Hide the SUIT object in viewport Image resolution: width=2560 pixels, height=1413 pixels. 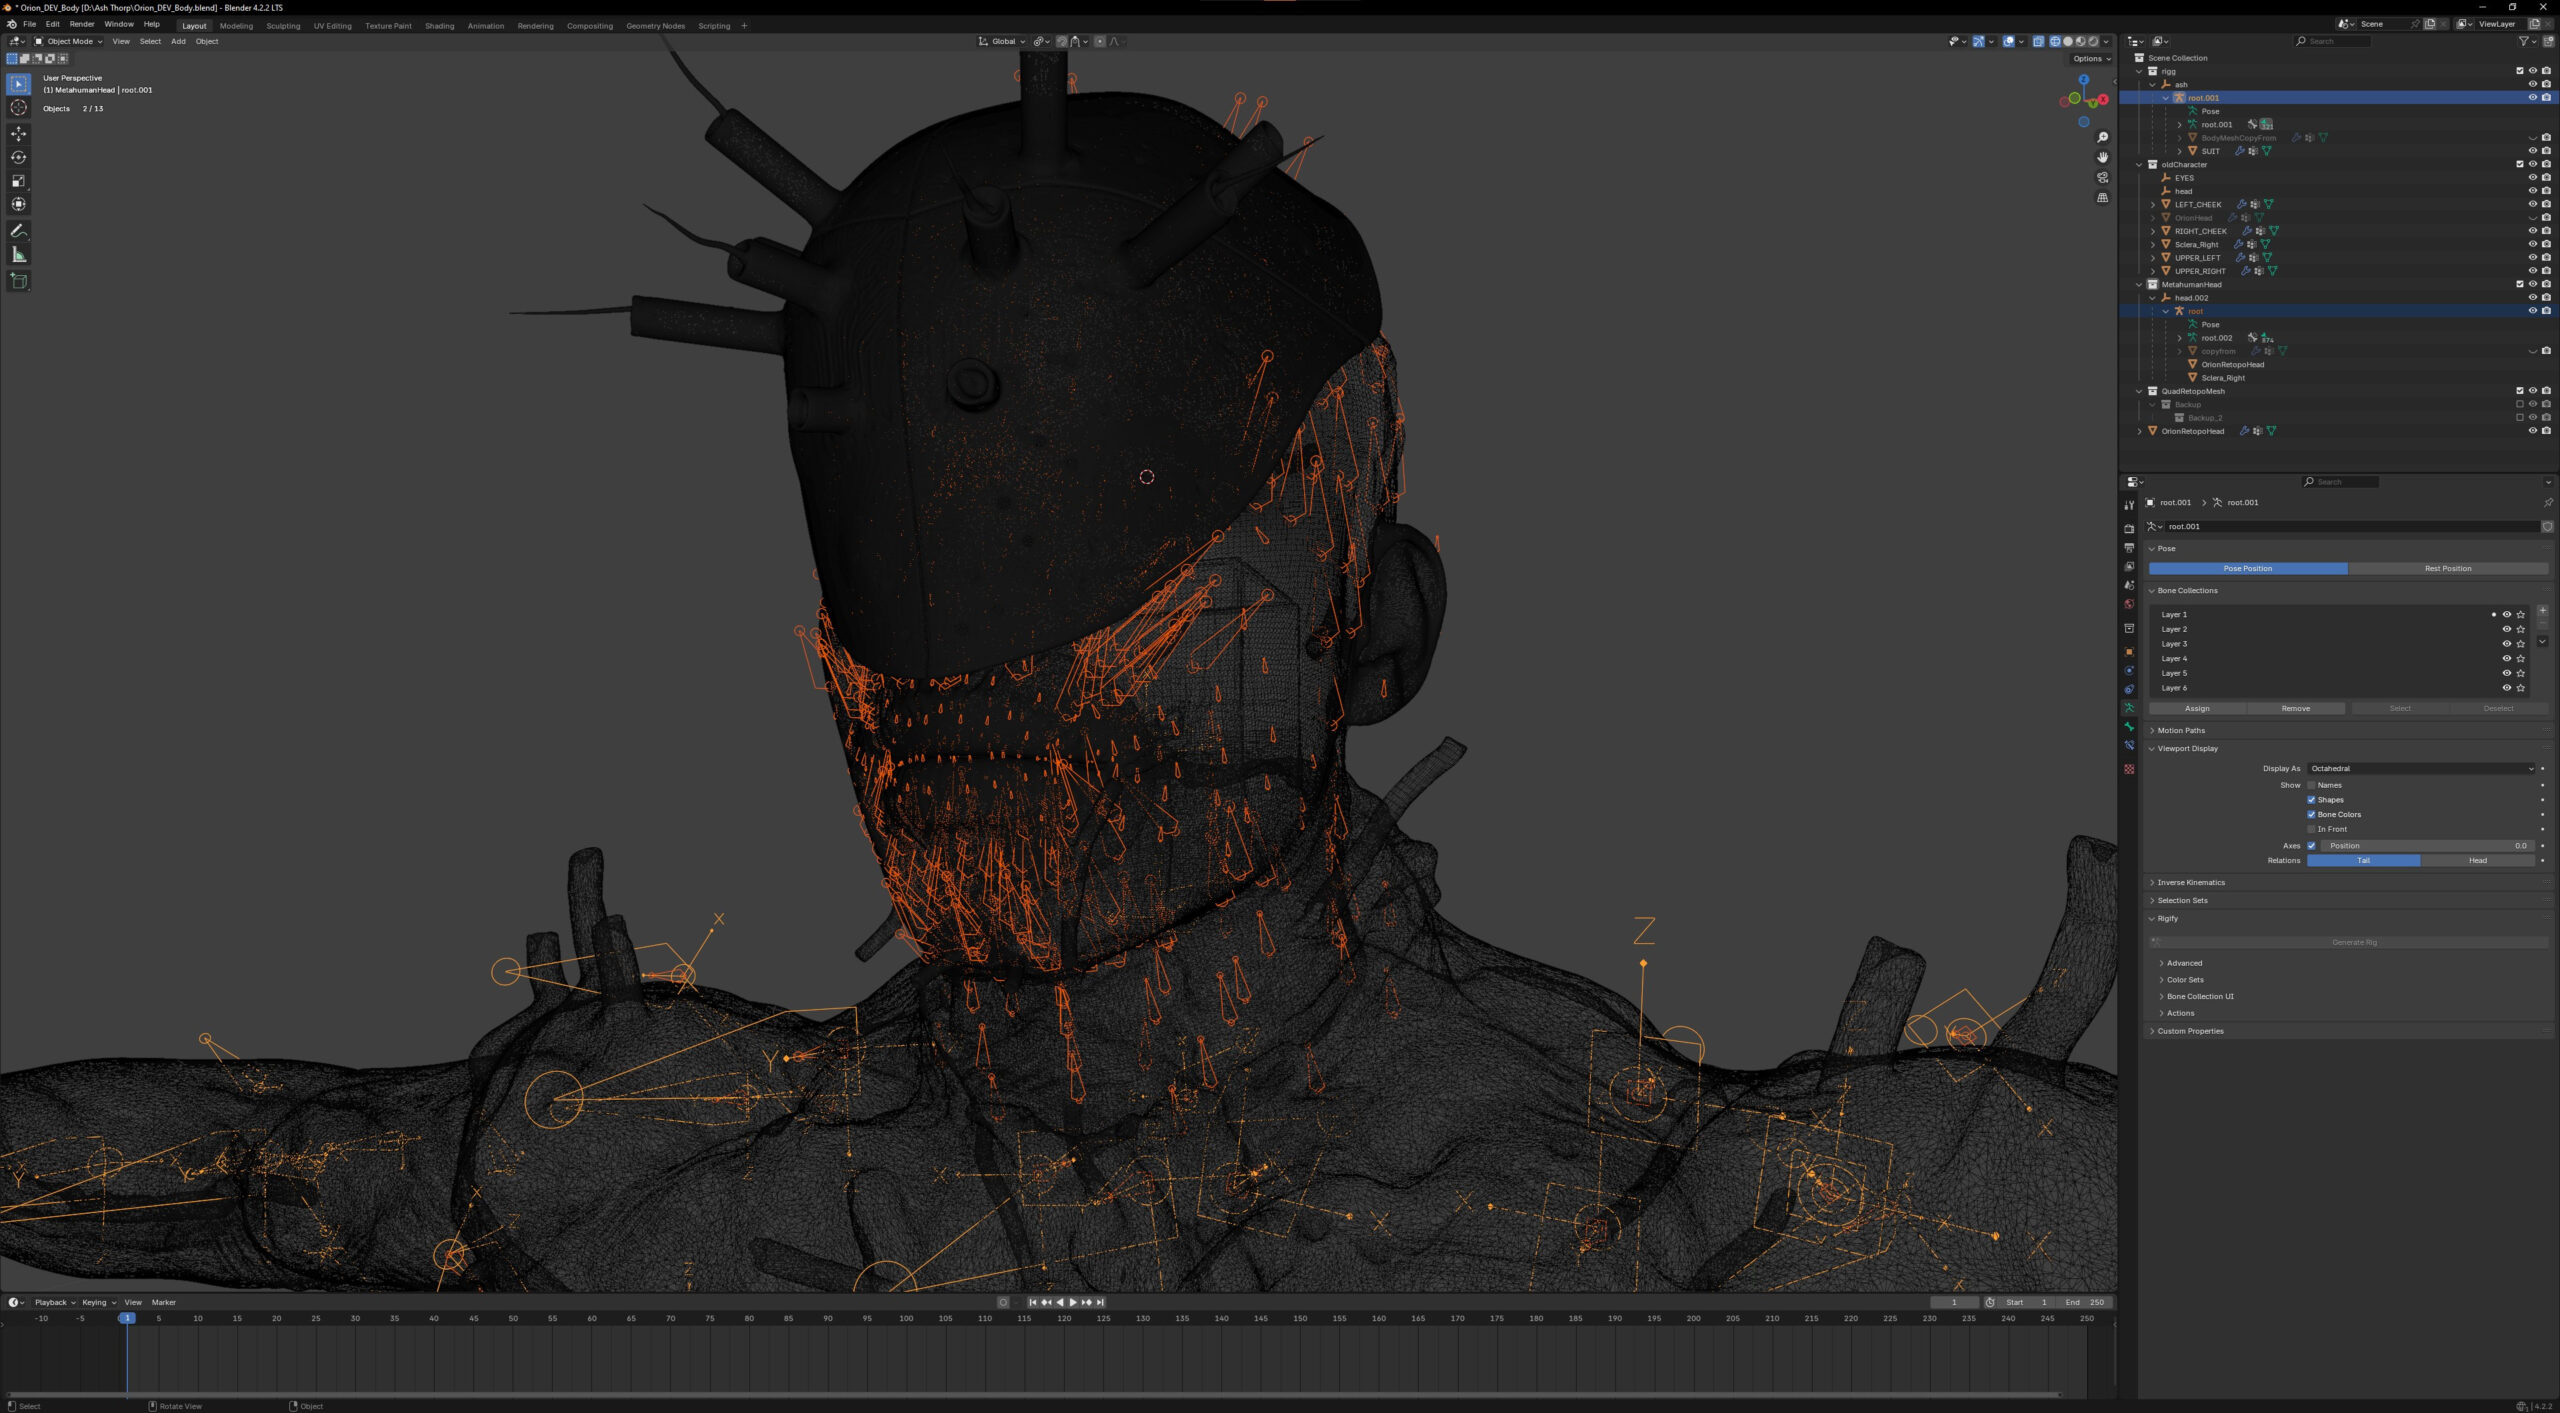[2532, 151]
